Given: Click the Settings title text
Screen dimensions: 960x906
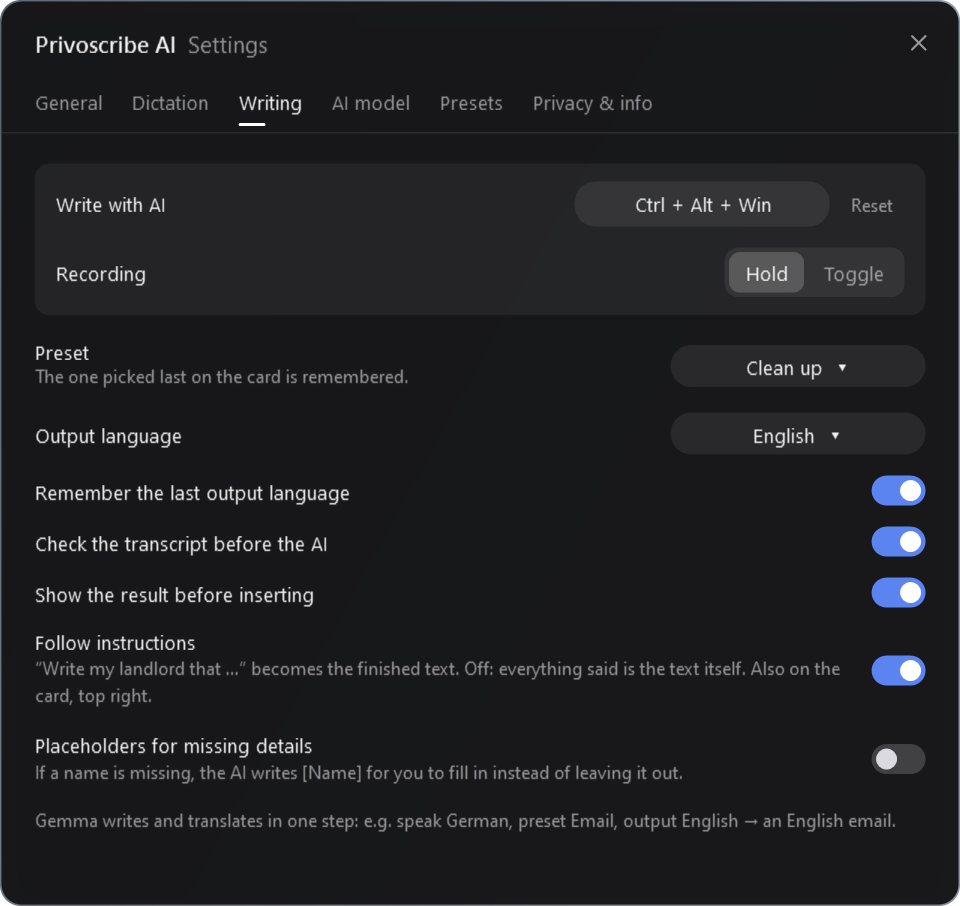Looking at the screenshot, I should tap(228, 46).
